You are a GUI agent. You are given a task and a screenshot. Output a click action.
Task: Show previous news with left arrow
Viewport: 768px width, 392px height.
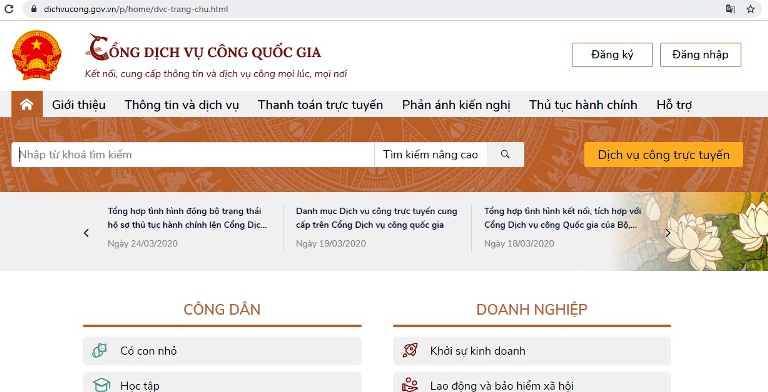(x=86, y=233)
